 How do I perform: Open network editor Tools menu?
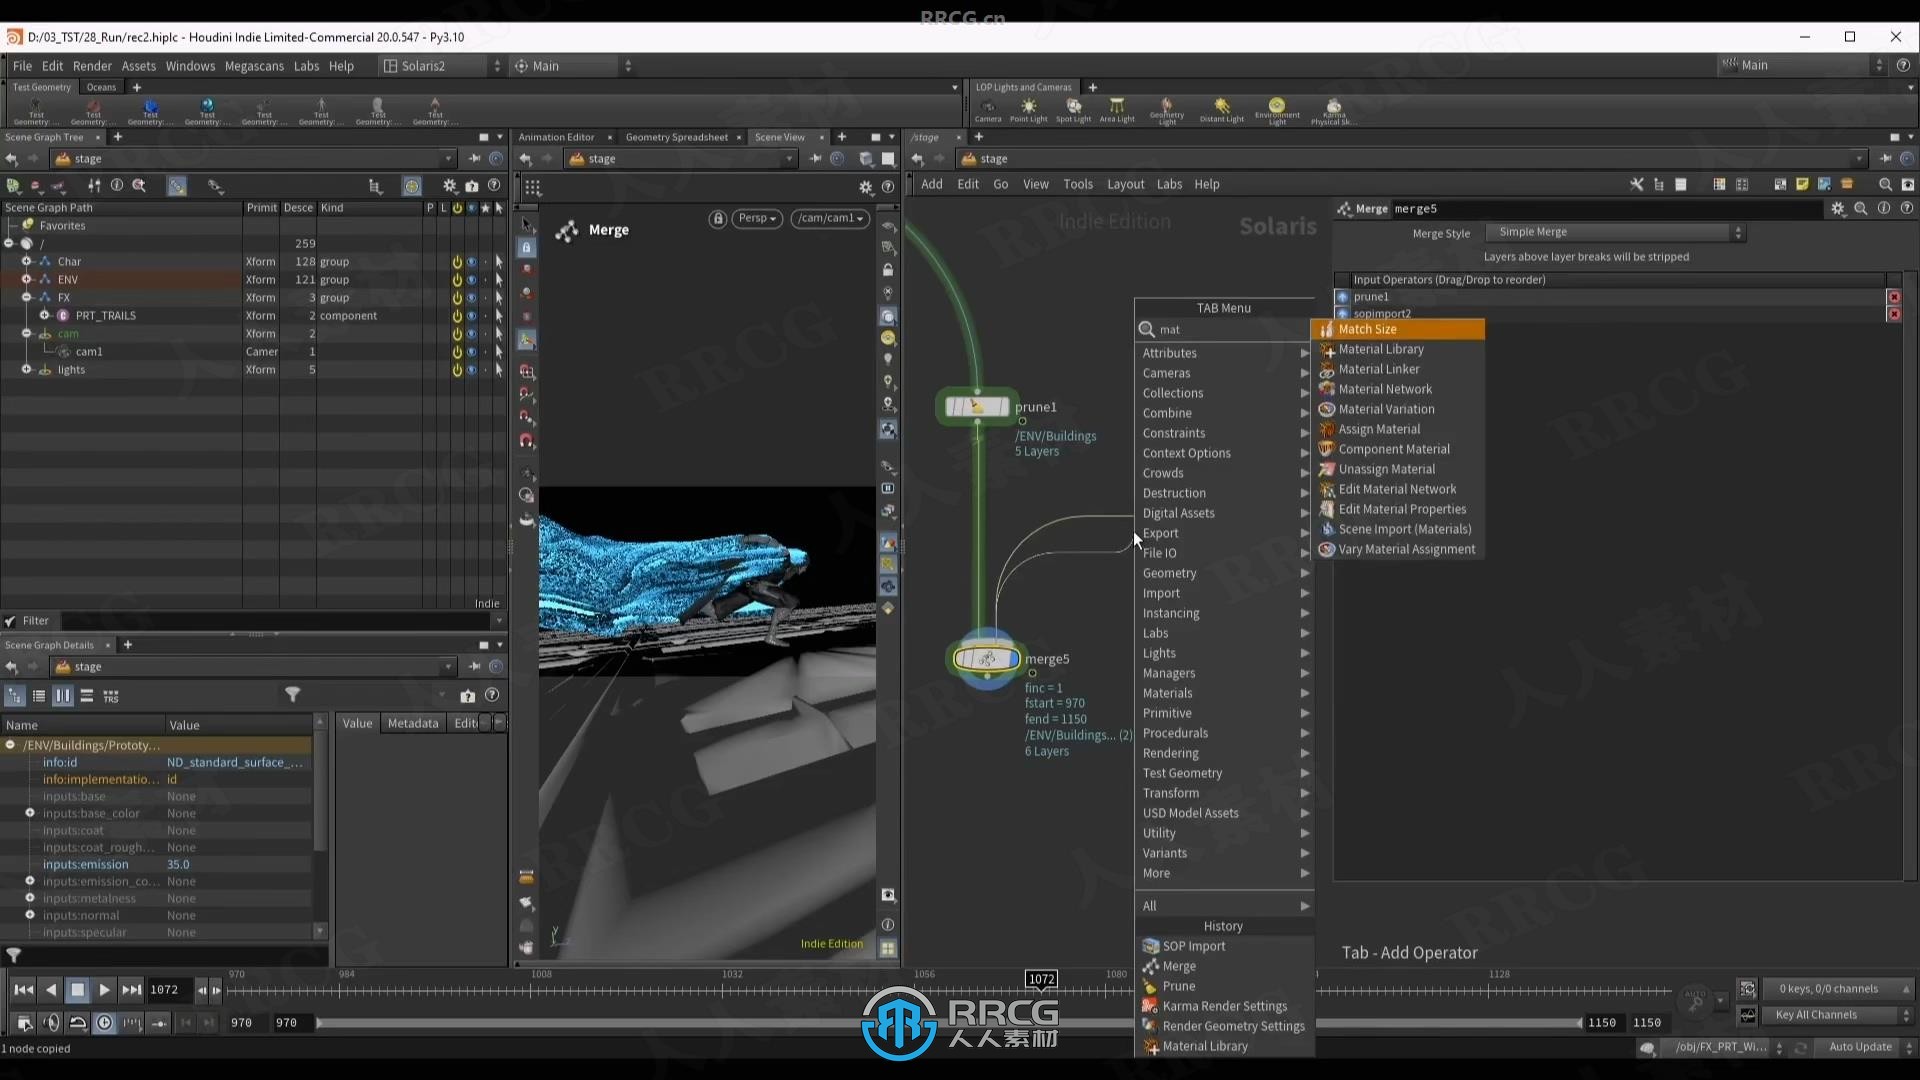(1078, 184)
